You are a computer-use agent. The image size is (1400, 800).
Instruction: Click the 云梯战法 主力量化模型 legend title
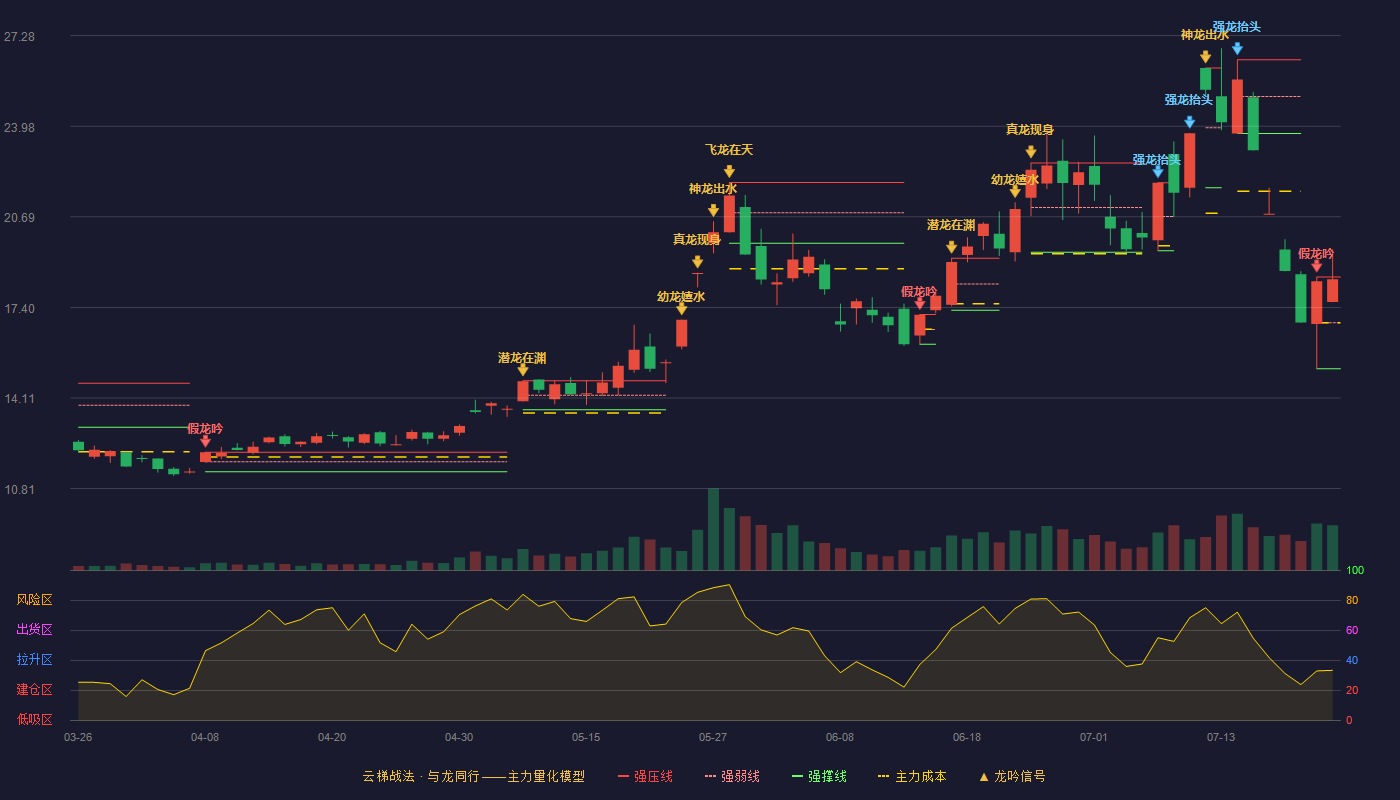tap(473, 776)
